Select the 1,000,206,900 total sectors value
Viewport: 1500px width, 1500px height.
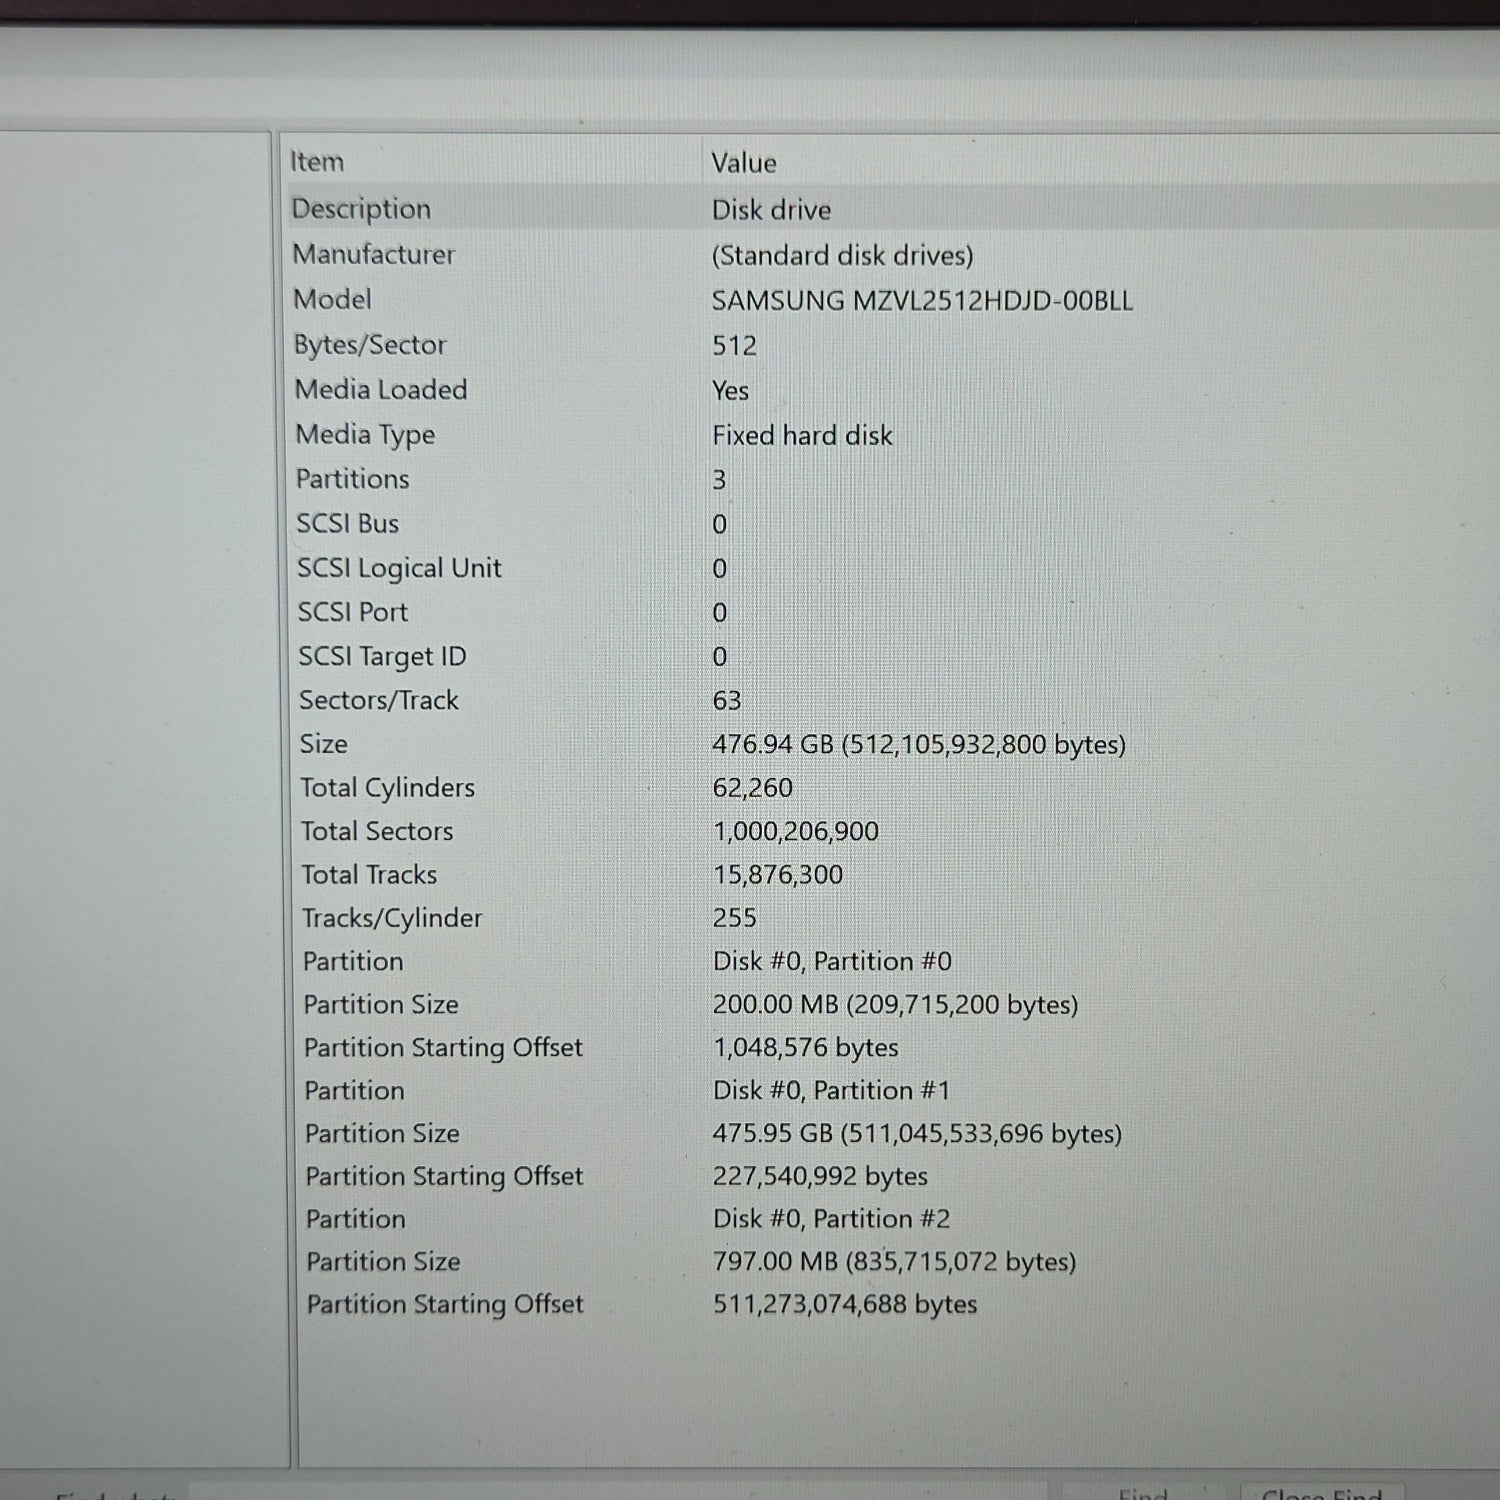[x=796, y=831]
